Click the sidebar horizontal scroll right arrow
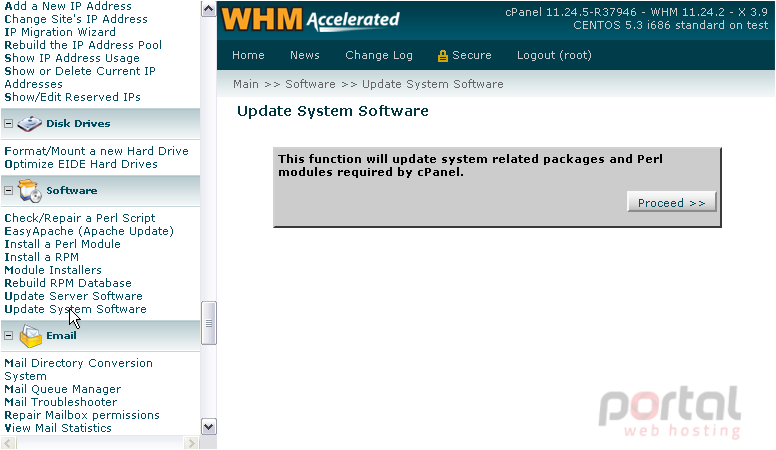 click(191, 443)
